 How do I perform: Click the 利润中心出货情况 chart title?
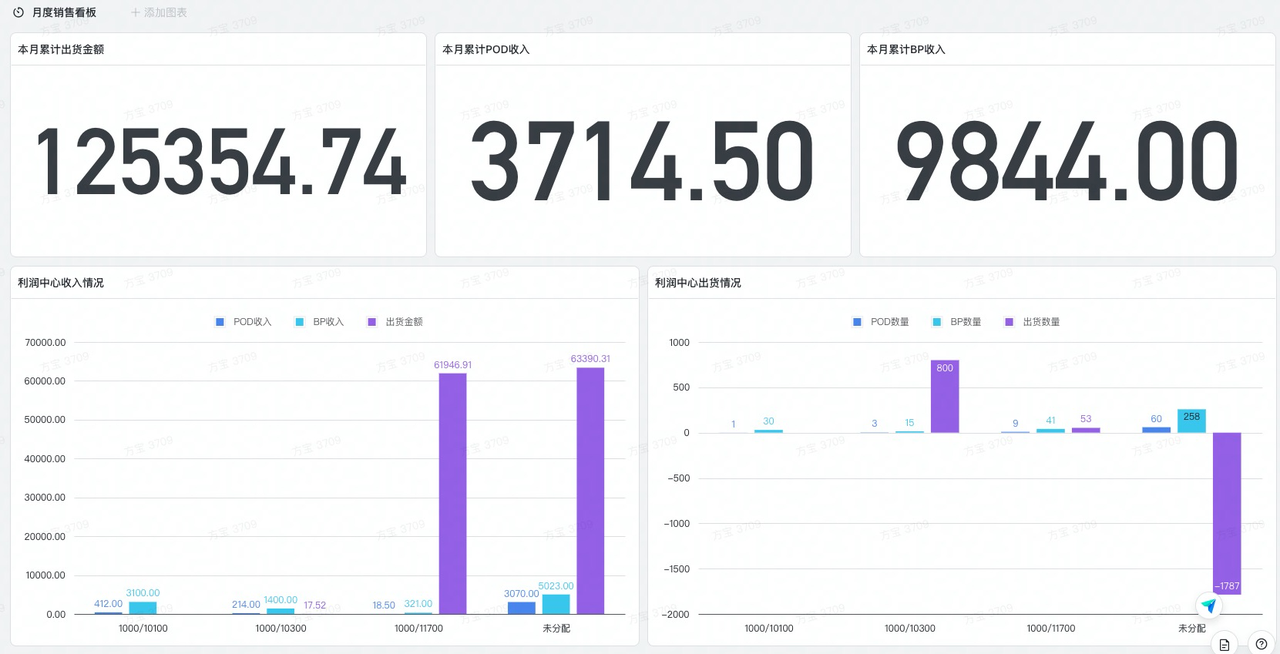[x=698, y=283]
